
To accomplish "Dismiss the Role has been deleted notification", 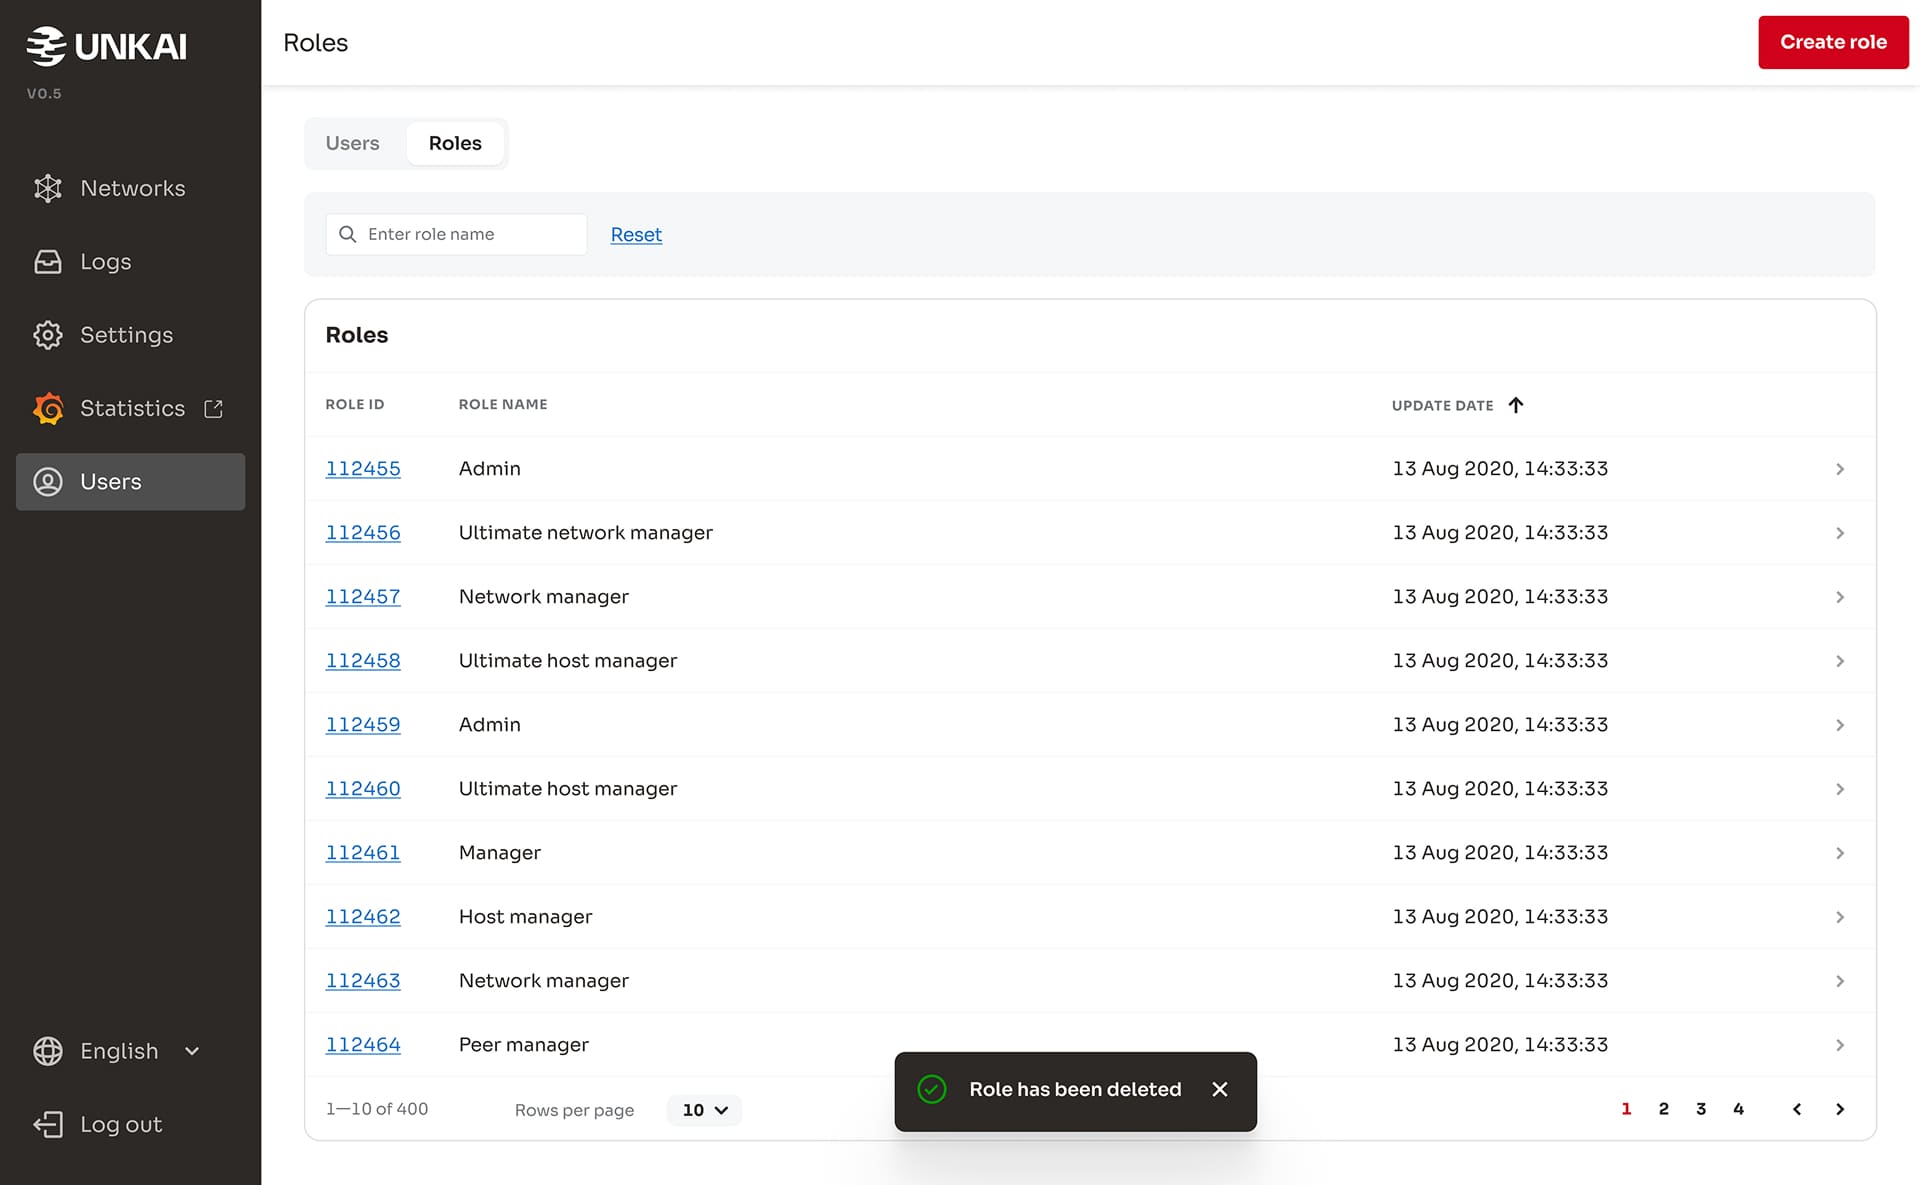I will coord(1219,1089).
